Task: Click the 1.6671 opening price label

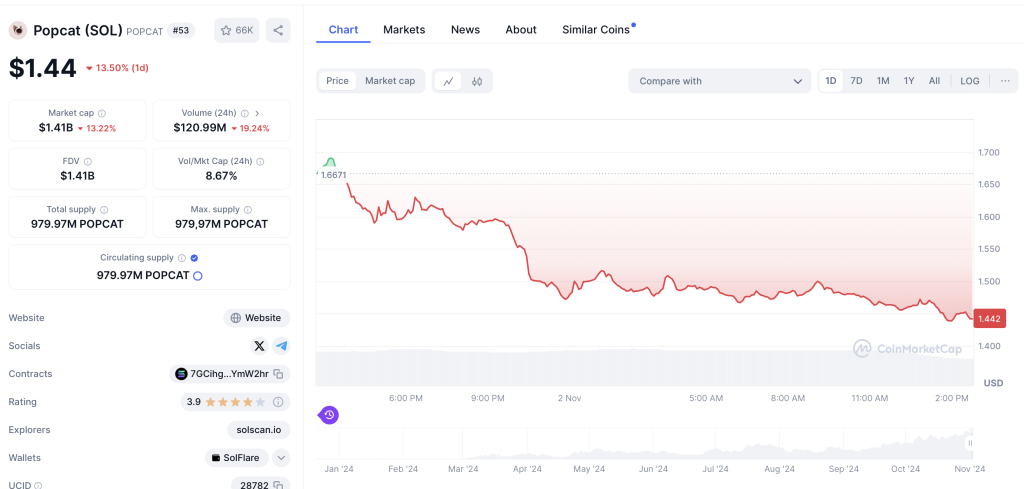Action: [333, 175]
